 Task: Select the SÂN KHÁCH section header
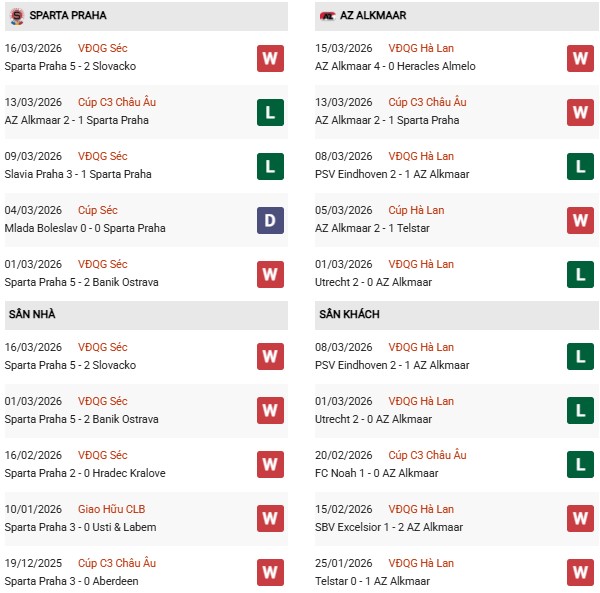tap(351, 315)
